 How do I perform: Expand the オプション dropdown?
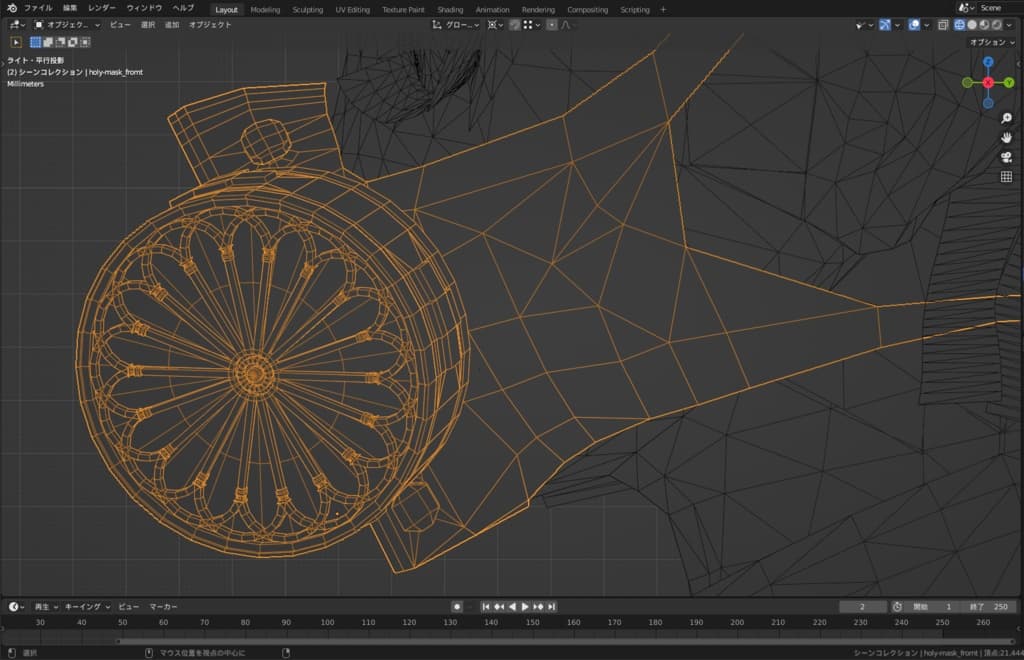(x=992, y=42)
